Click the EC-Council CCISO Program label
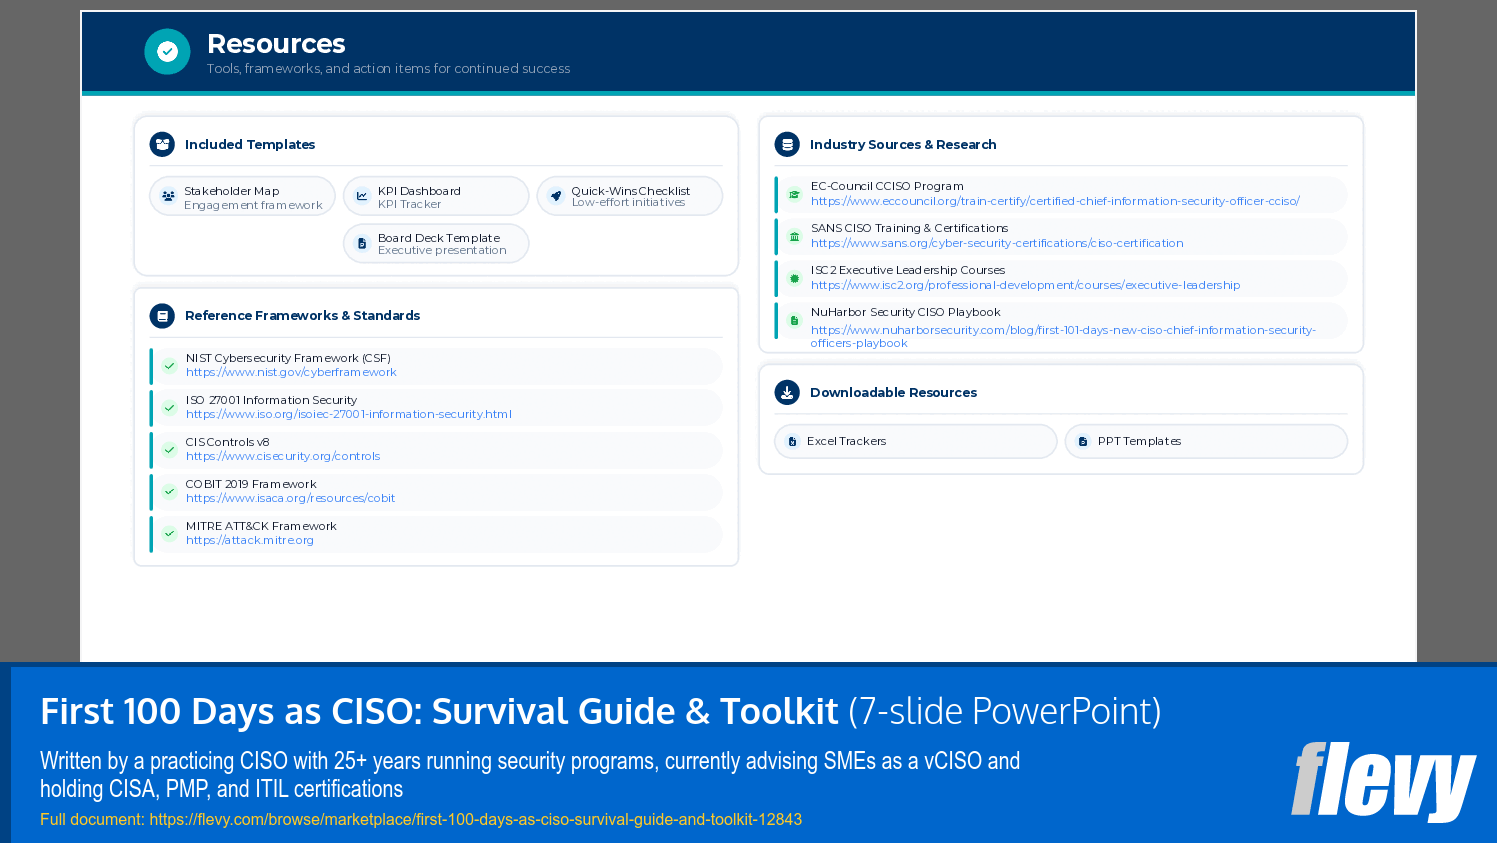Viewport: 1497px width, 843px height. 887,186
